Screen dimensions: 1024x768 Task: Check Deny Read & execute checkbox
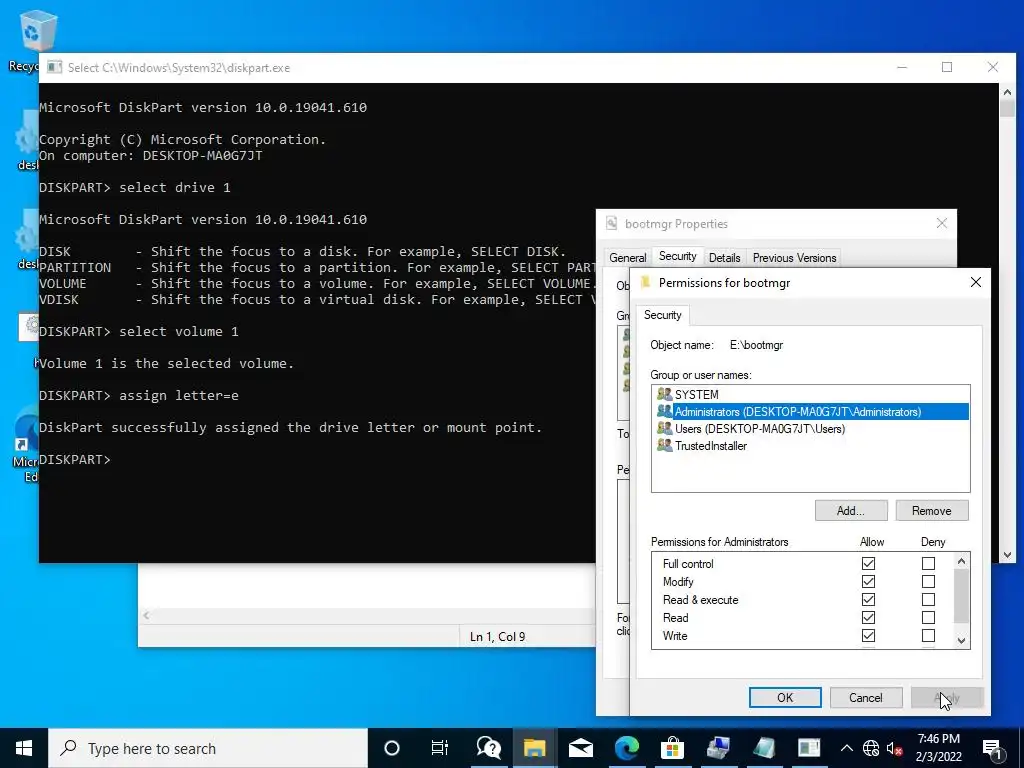[928, 600]
